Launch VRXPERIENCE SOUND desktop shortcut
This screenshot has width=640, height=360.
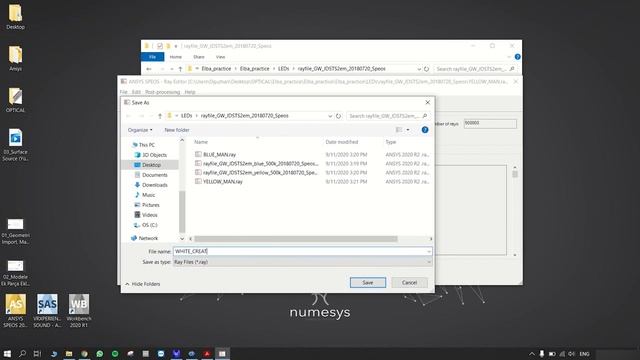47,311
